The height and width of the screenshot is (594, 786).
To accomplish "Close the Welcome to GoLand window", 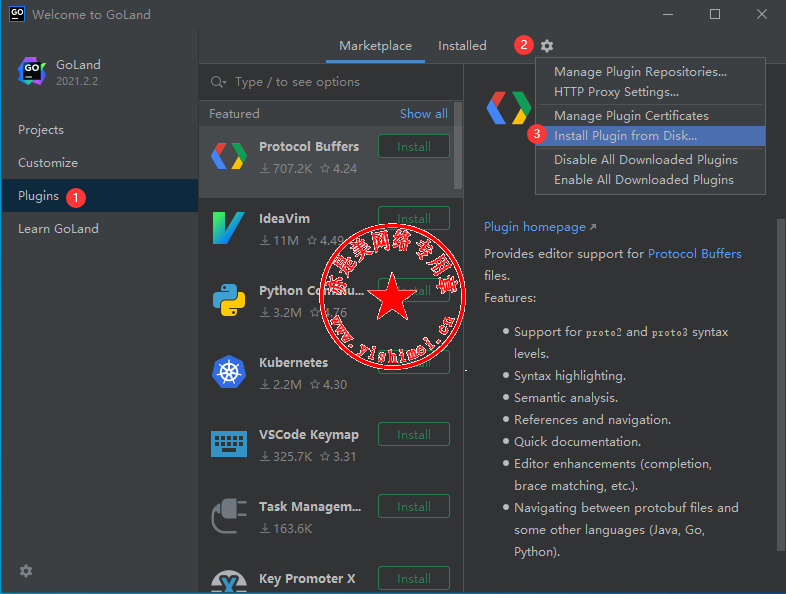I will [761, 14].
